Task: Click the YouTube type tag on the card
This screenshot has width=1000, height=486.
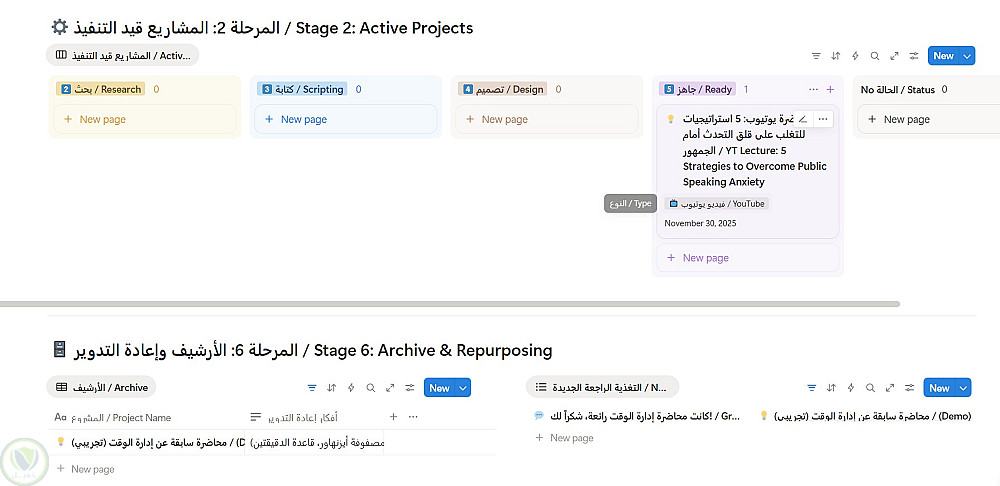Action: pyautogui.click(x=717, y=204)
